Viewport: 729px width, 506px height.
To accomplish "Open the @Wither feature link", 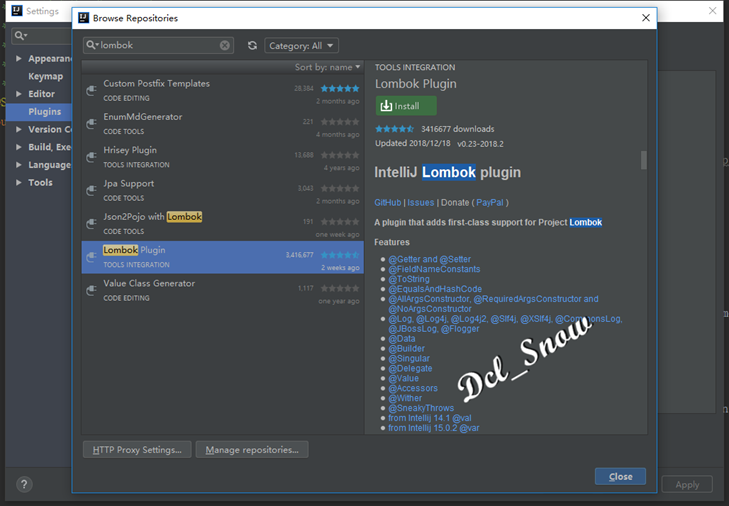I will click(x=405, y=398).
